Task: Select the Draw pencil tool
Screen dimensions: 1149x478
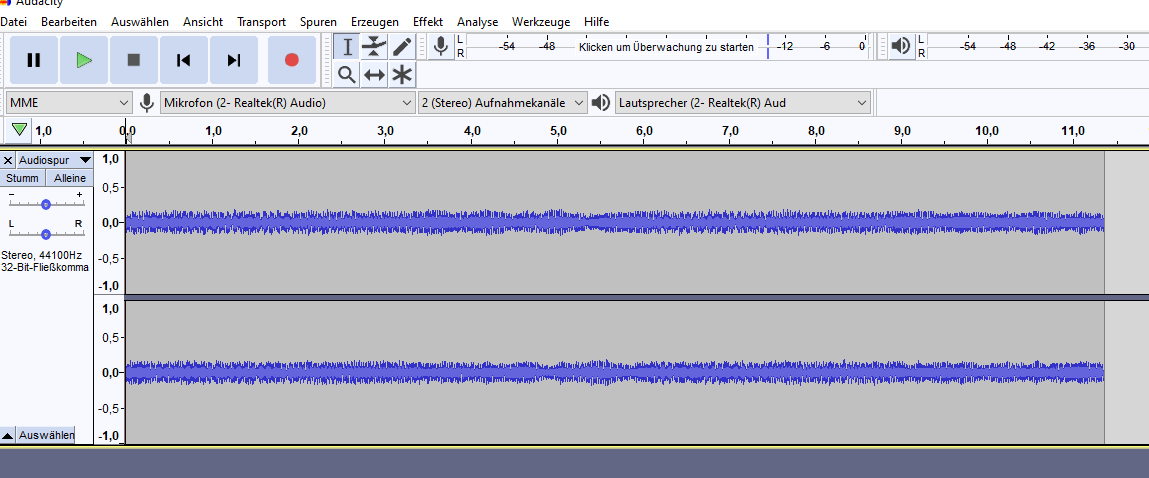Action: (402, 46)
